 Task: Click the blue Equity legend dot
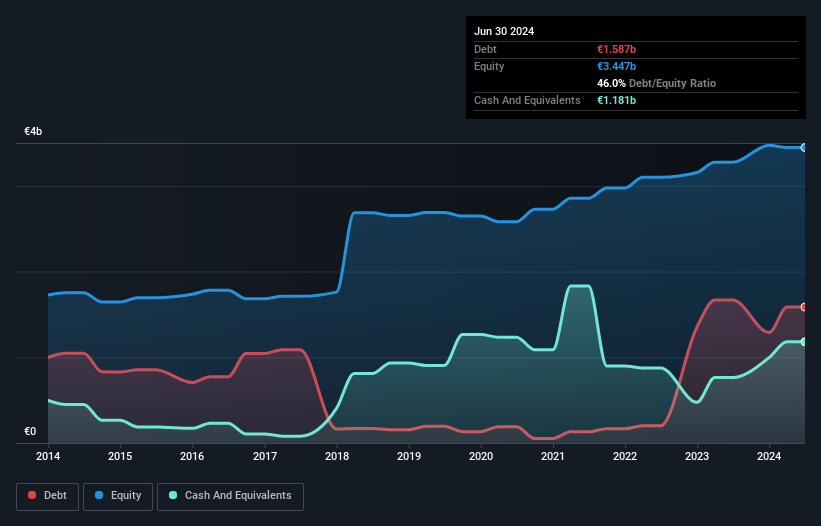[x=98, y=495]
